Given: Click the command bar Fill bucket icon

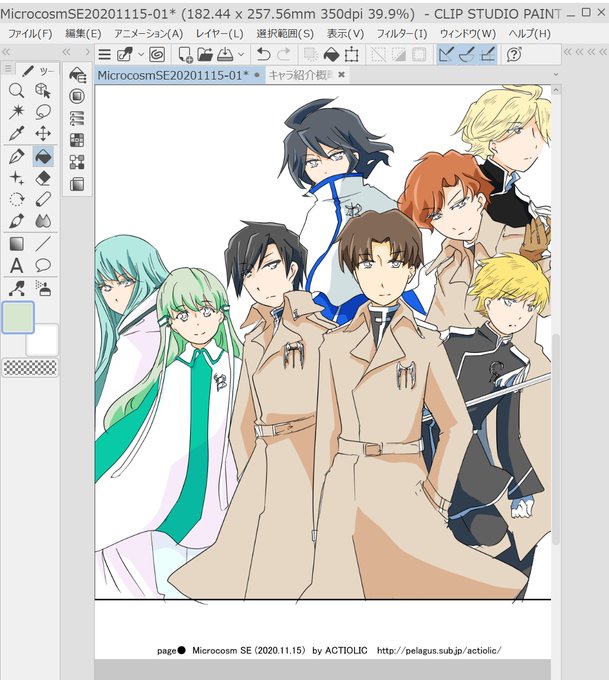Looking at the screenshot, I should pos(332,55).
